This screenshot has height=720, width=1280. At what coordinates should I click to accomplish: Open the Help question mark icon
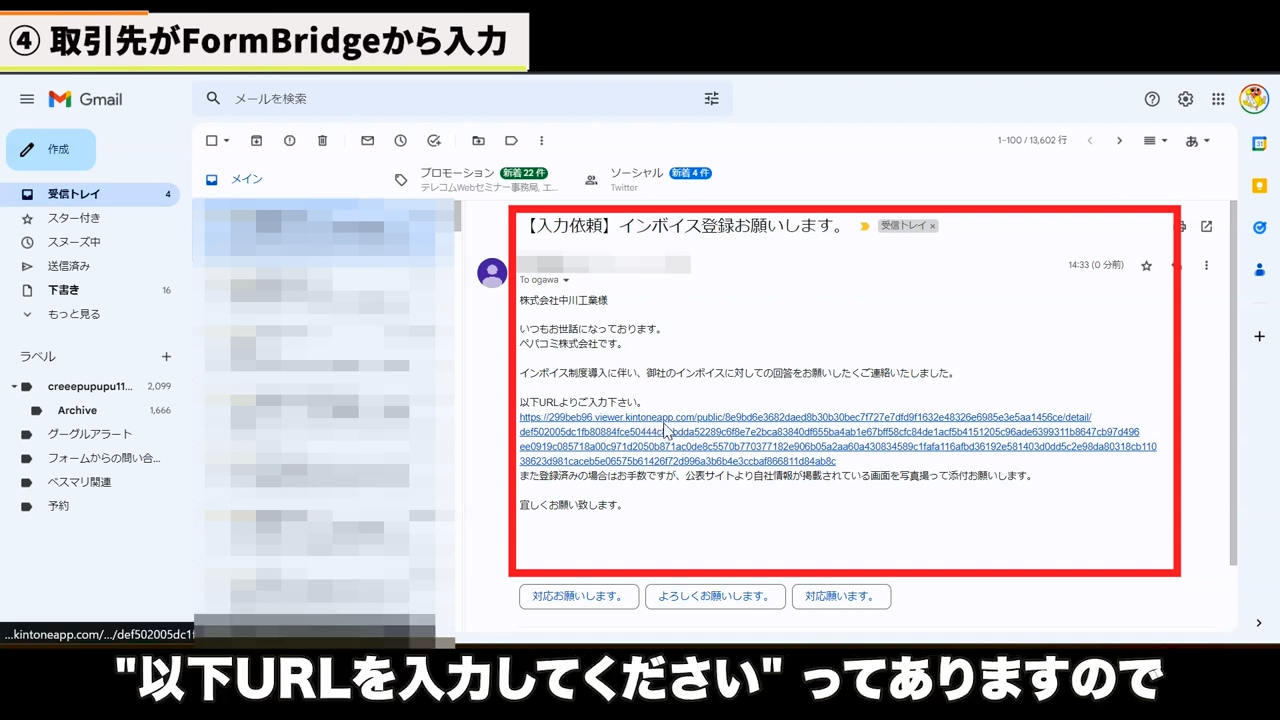1152,99
